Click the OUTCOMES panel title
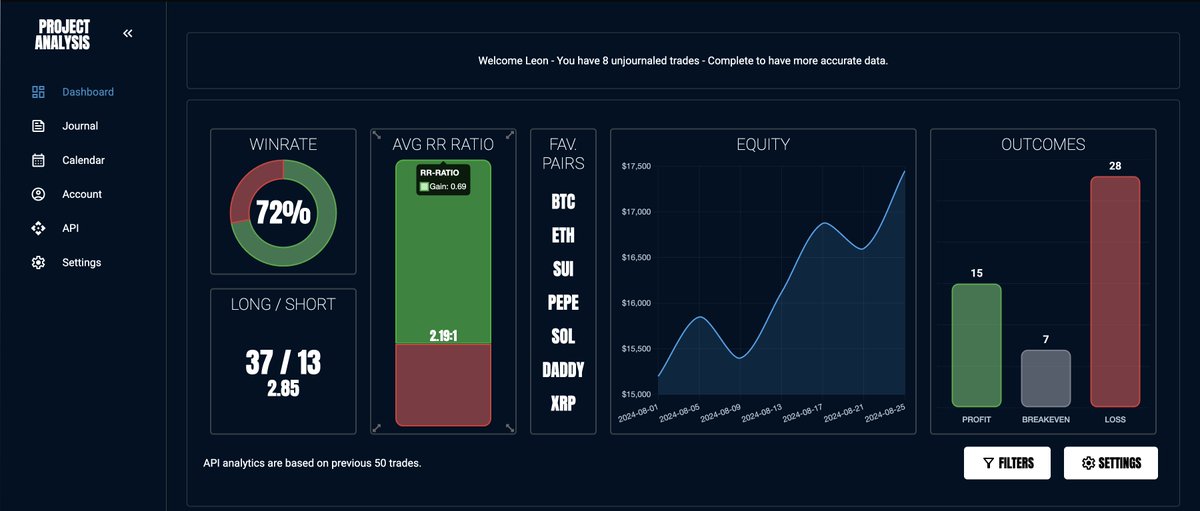 coord(1043,144)
